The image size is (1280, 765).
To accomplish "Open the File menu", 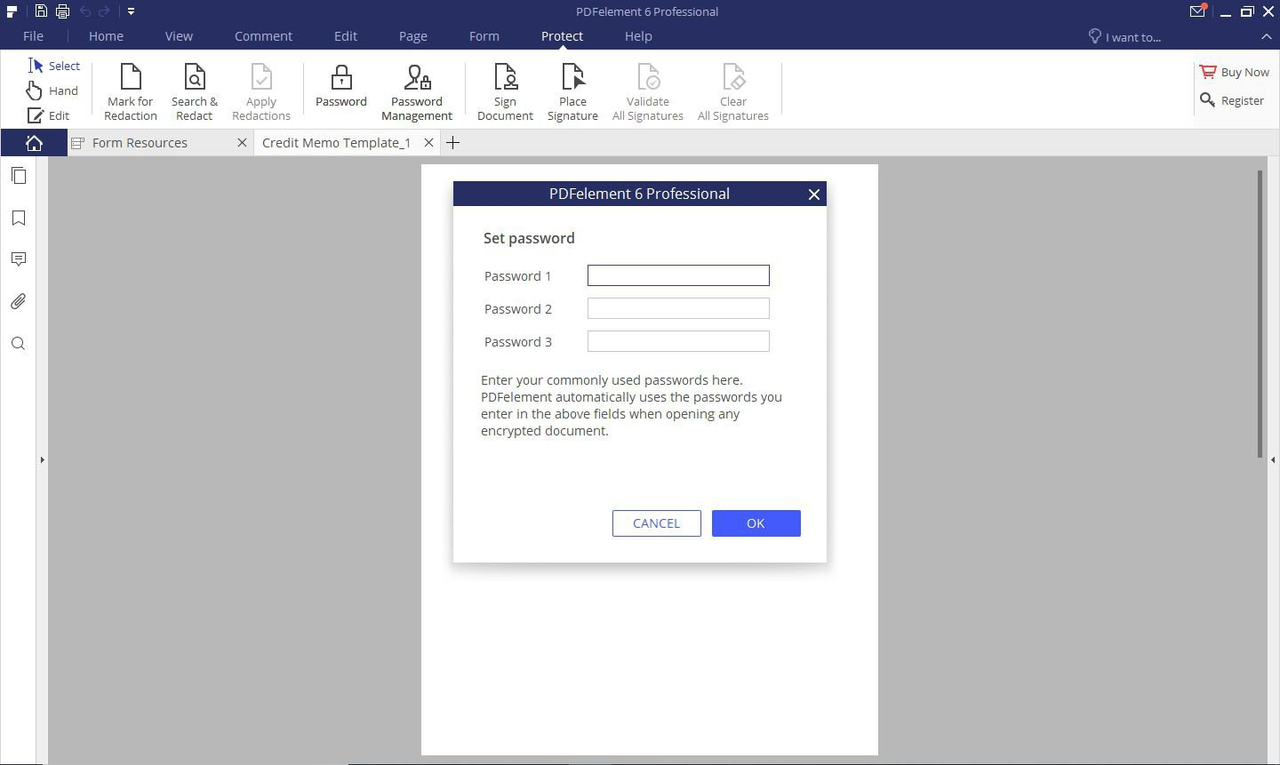I will (33, 36).
